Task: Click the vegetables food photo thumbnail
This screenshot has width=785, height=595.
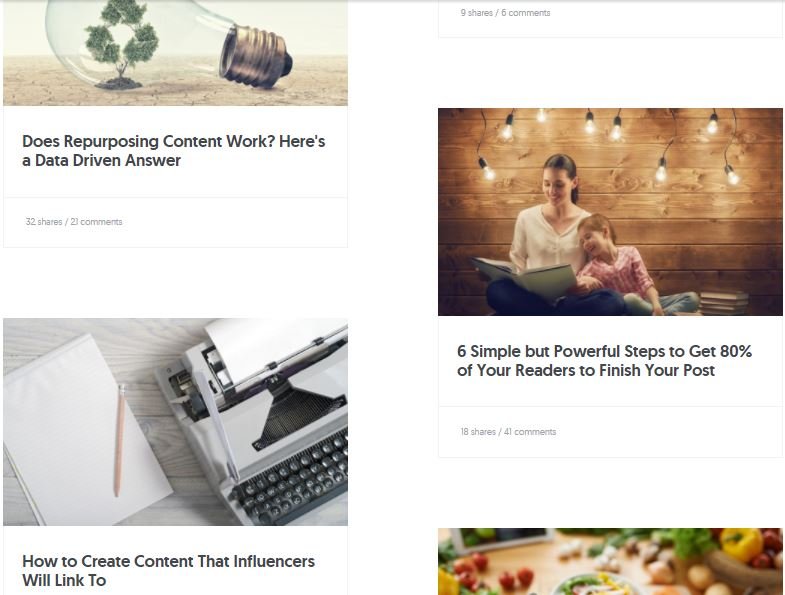Action: pos(610,561)
